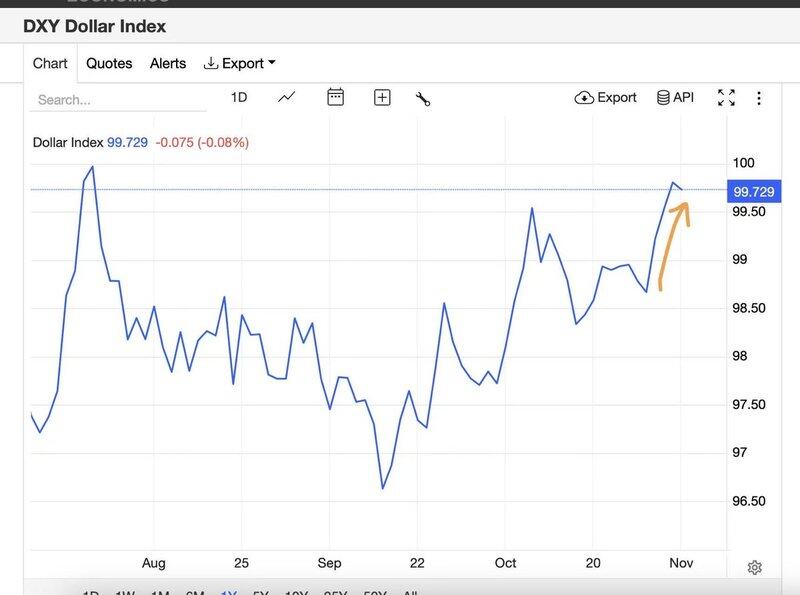Click the blue 99.729 price tag
This screenshot has height=595, width=800.
tap(753, 191)
